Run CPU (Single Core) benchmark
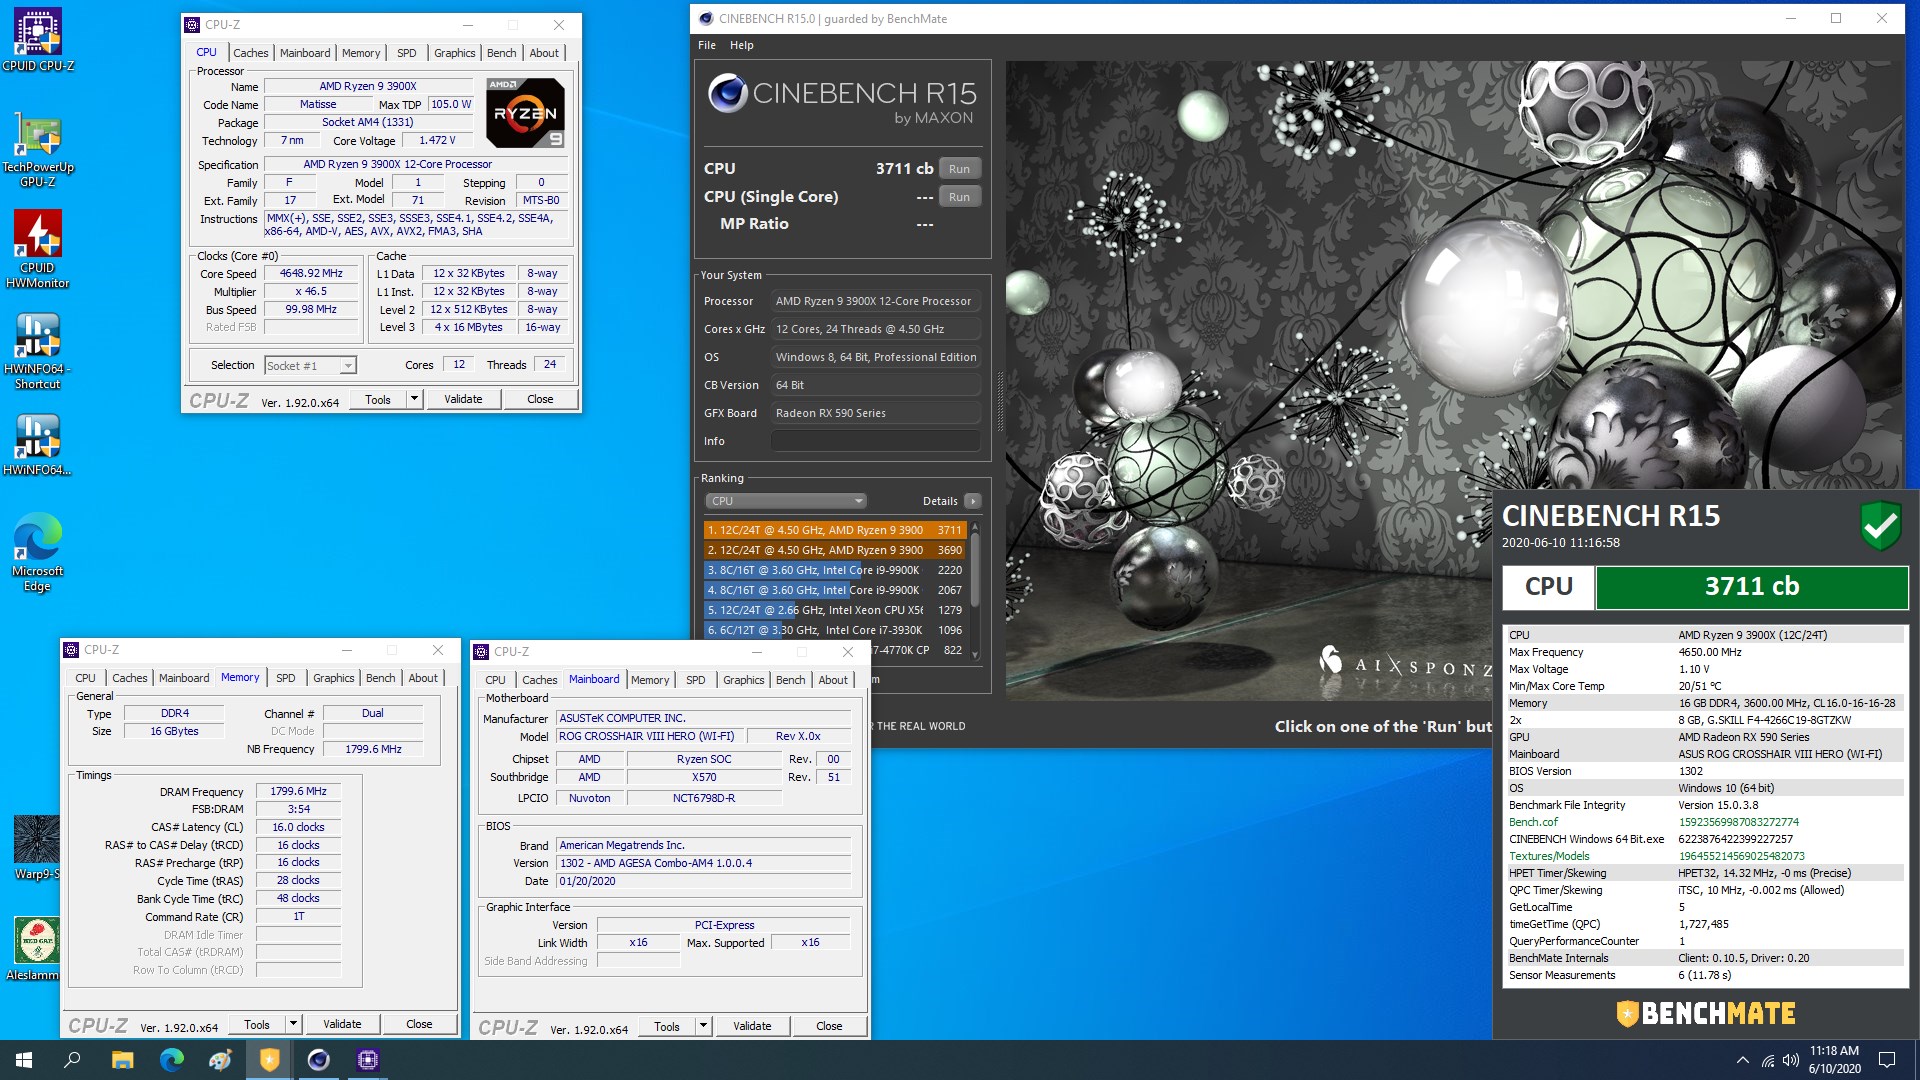 (x=959, y=197)
